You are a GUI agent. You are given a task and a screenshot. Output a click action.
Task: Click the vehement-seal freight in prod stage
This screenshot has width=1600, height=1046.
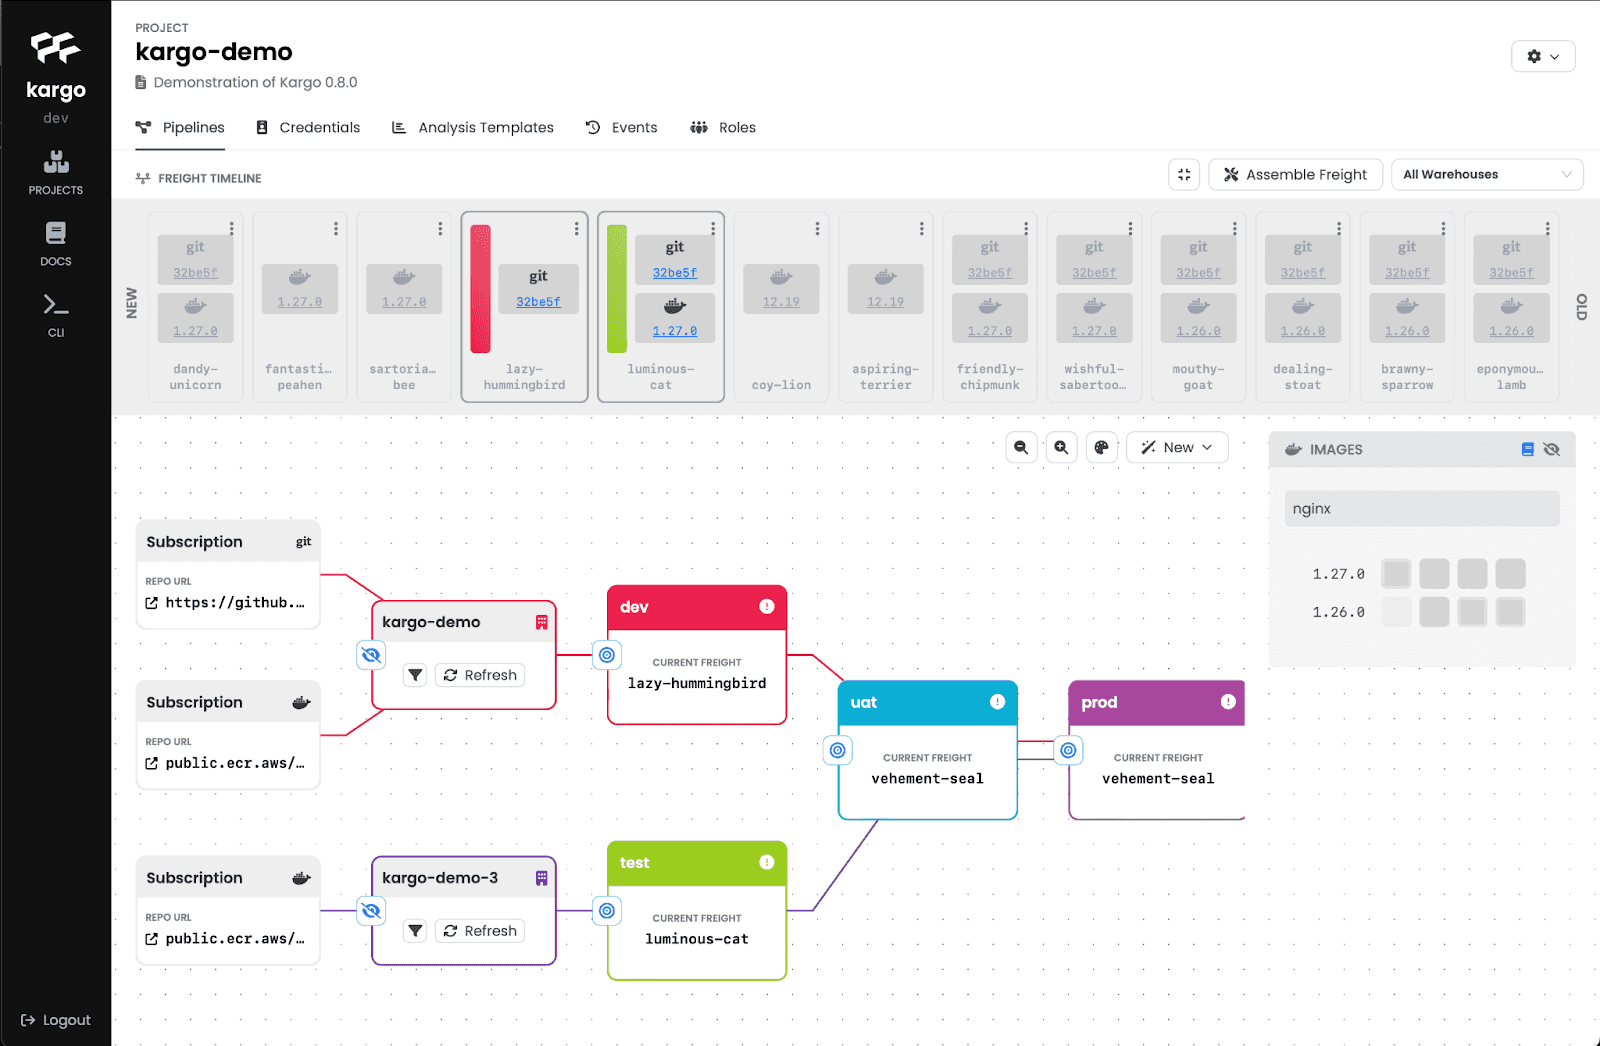click(x=1158, y=779)
